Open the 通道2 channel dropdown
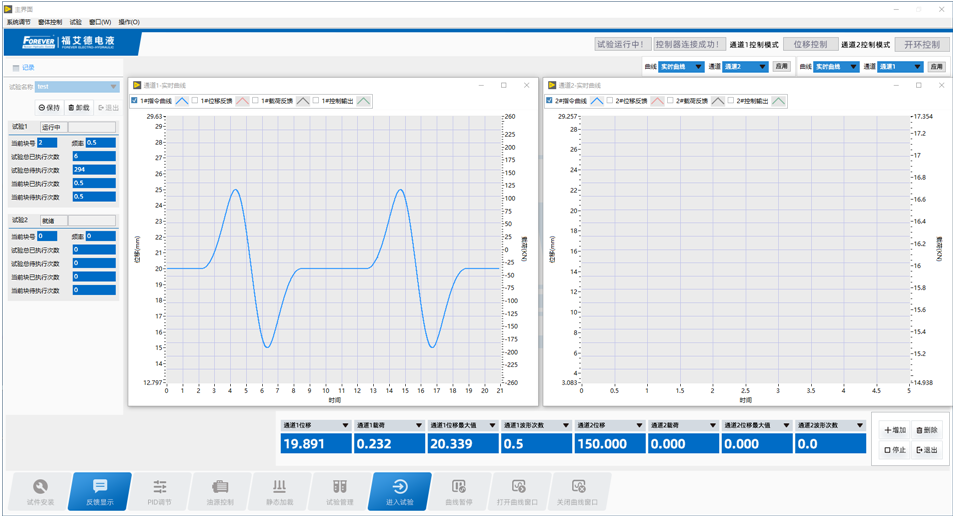Screen dimensions: 955x520 click(745, 67)
